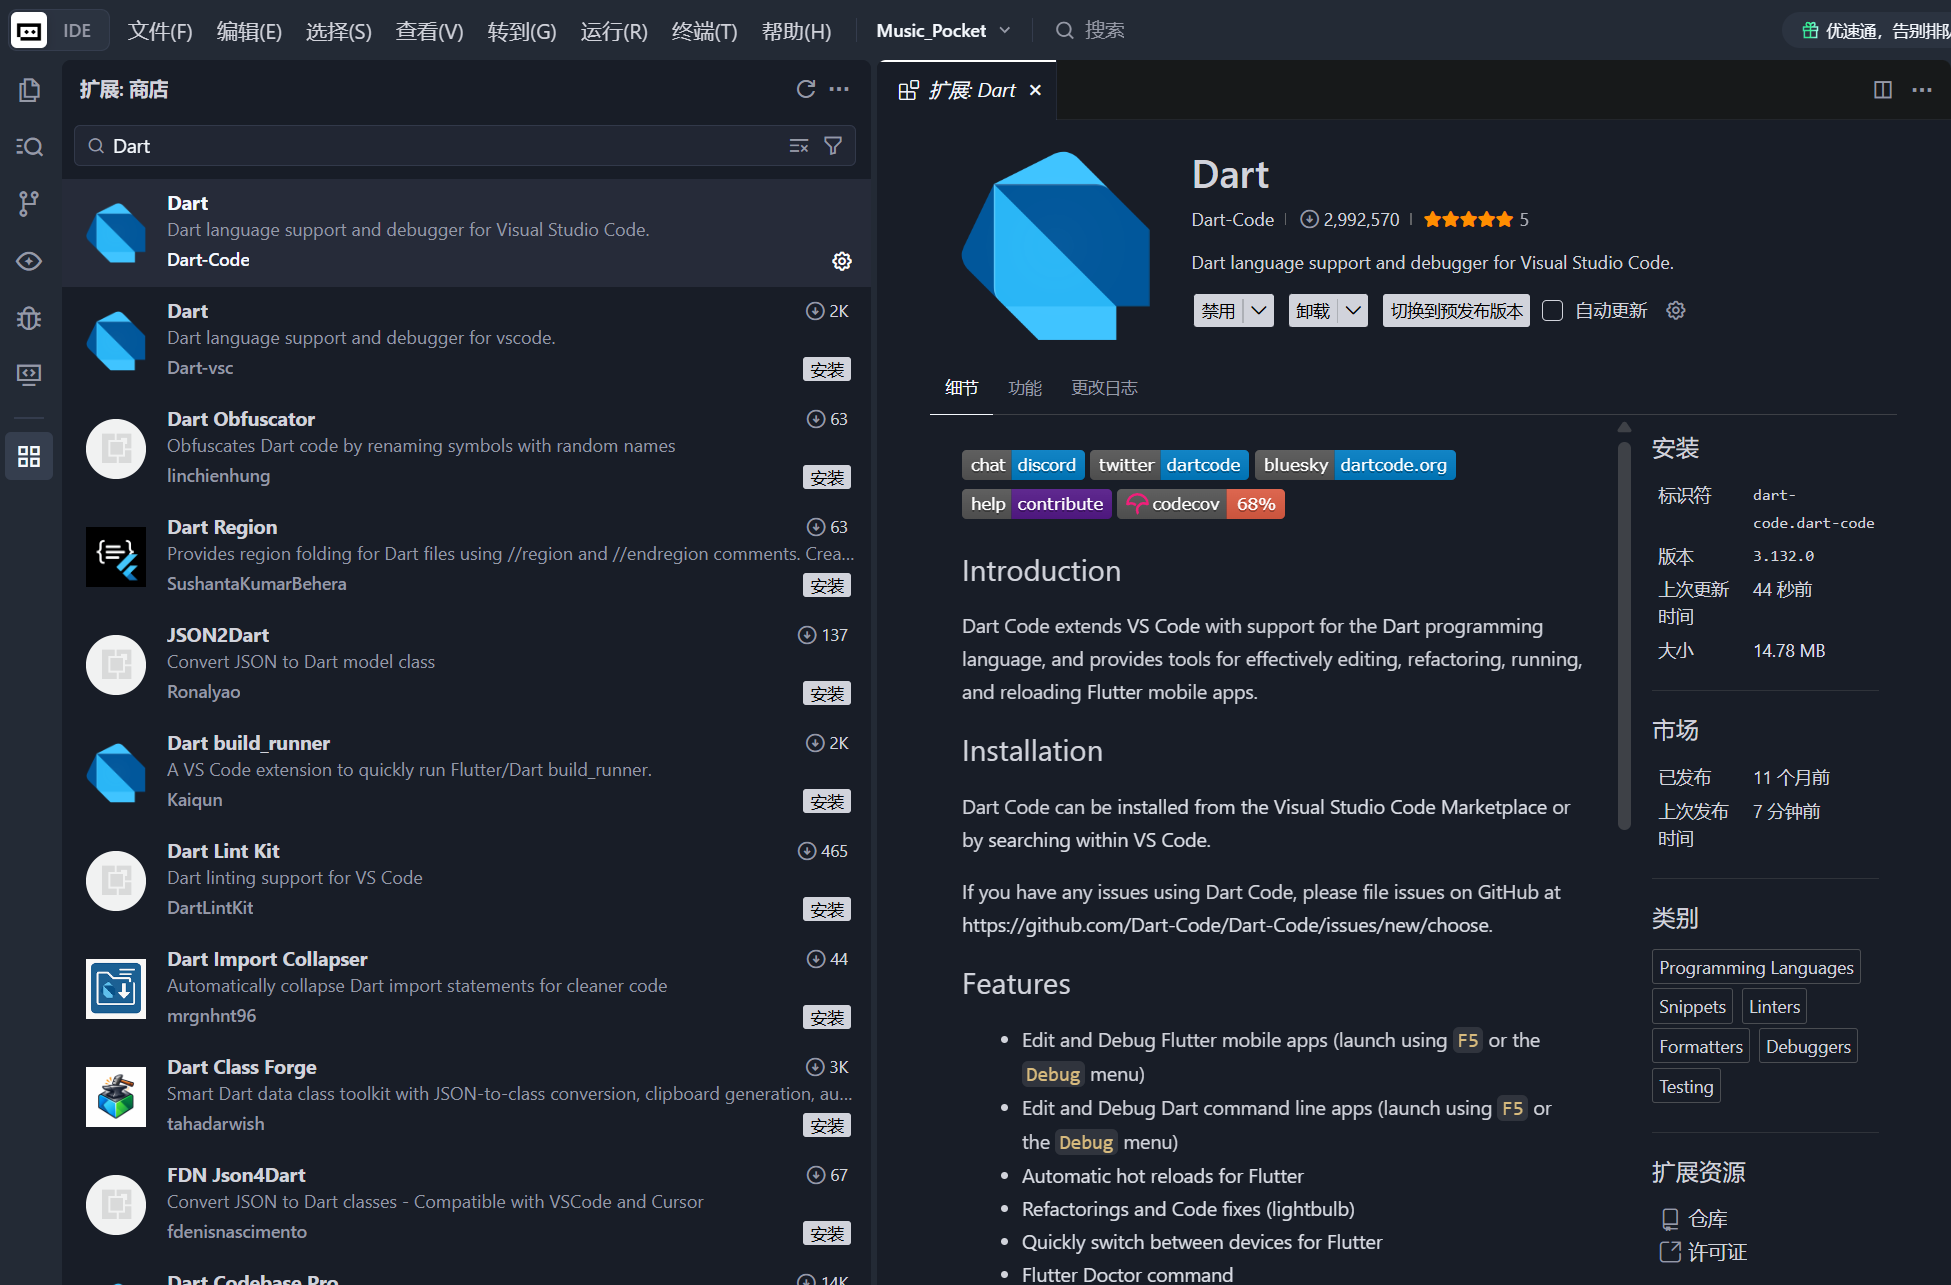This screenshot has height=1285, width=1951.
Task: Click the Disable extension button
Action: click(x=1218, y=311)
